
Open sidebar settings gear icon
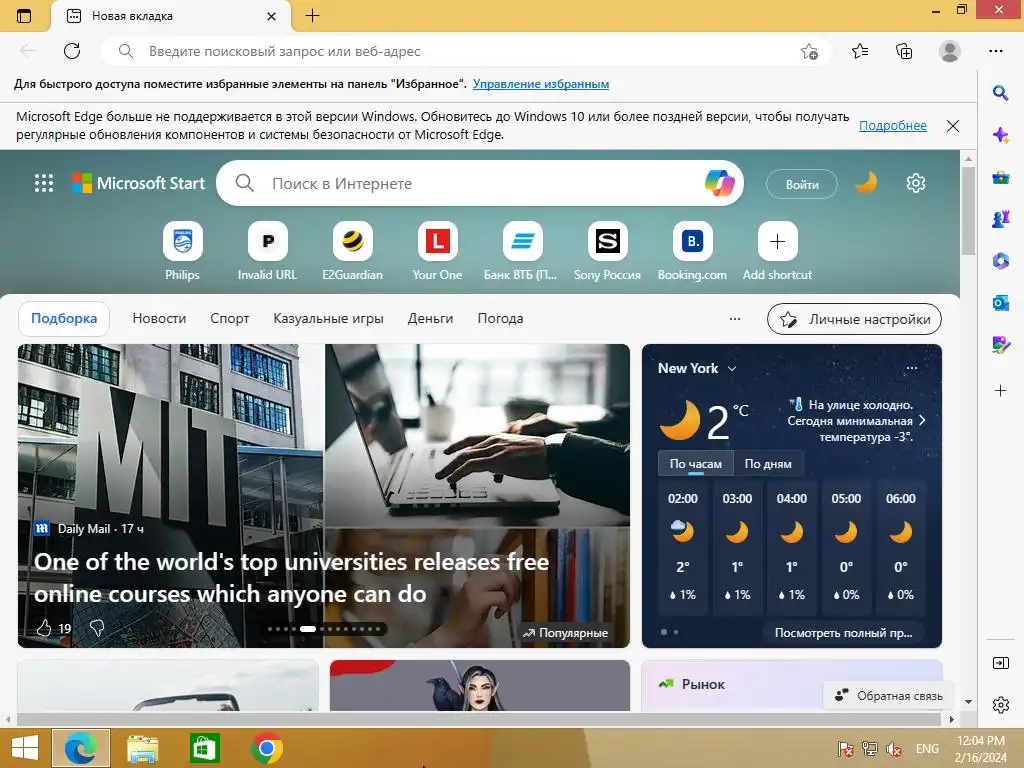(x=1000, y=705)
